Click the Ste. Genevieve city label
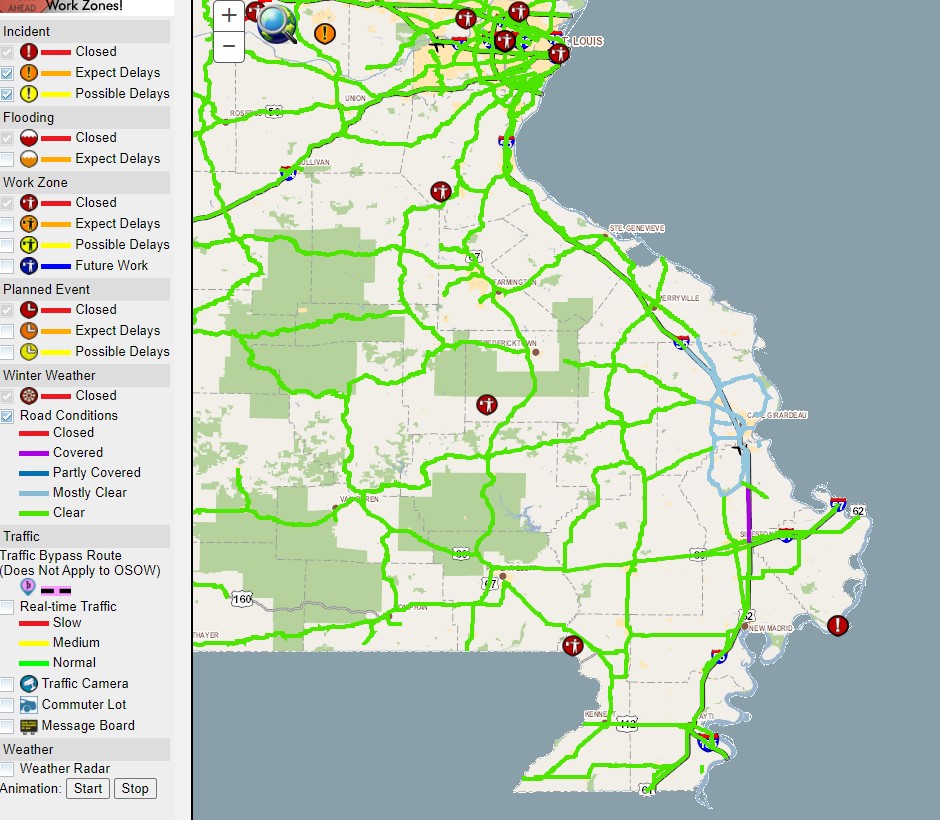 637,228
